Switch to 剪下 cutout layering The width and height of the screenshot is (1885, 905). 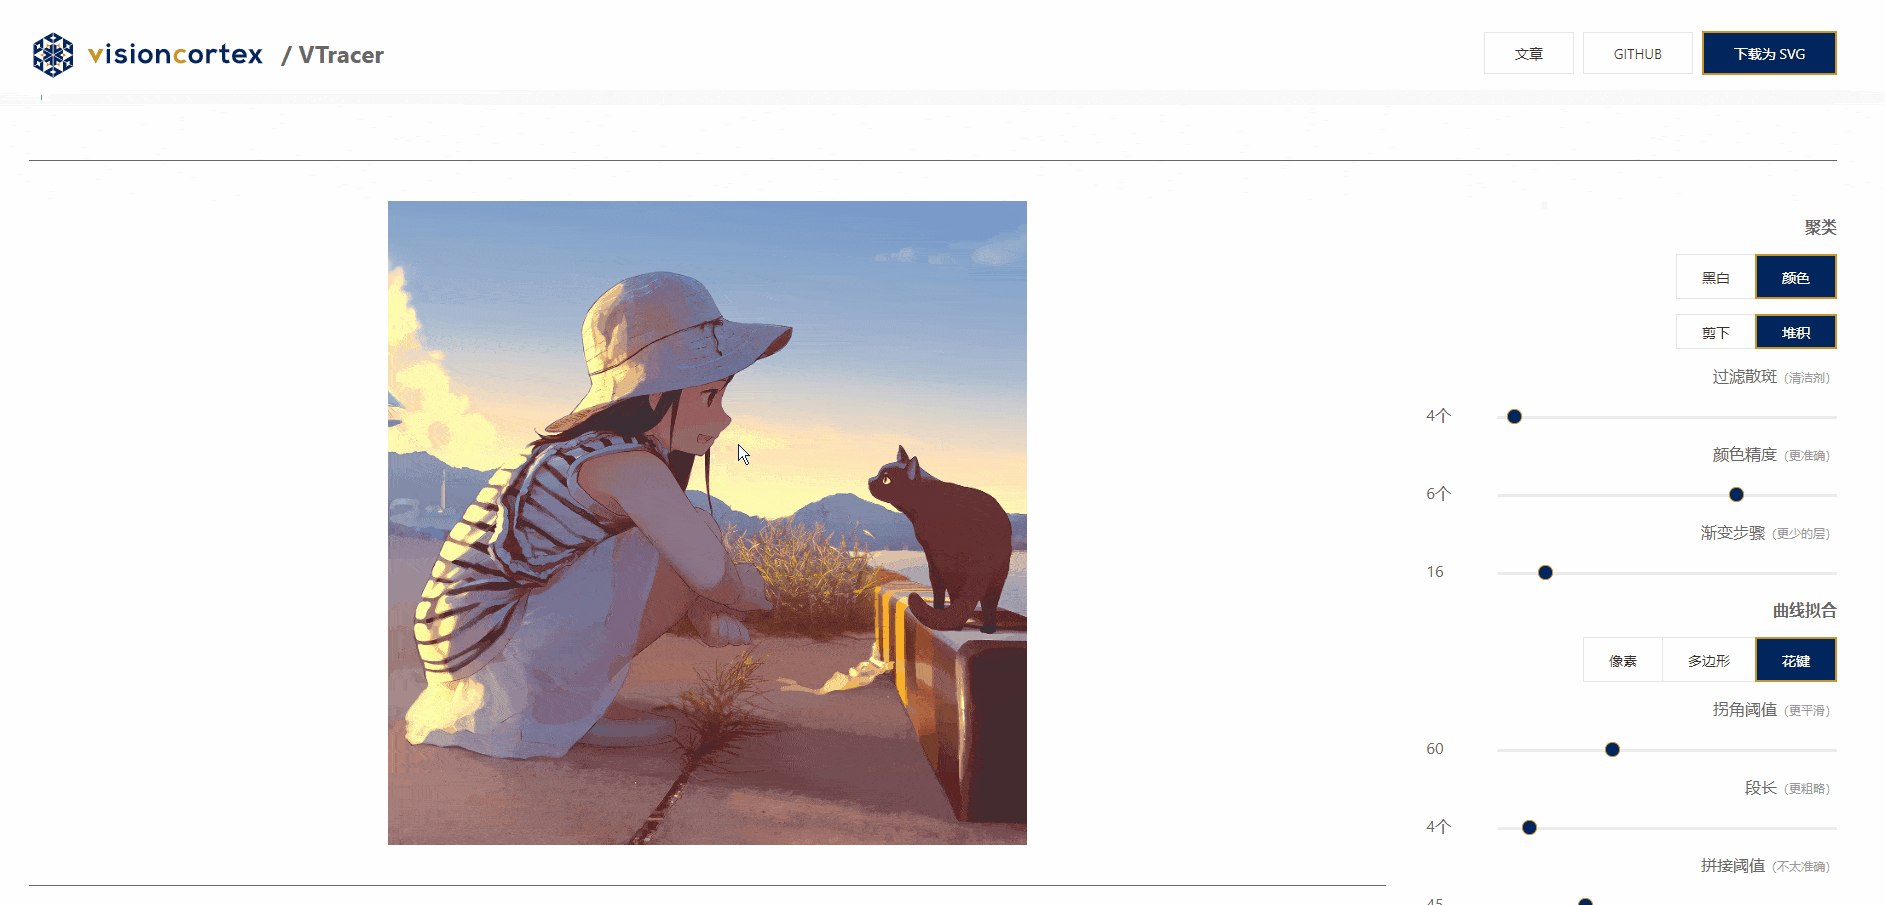coord(1715,332)
